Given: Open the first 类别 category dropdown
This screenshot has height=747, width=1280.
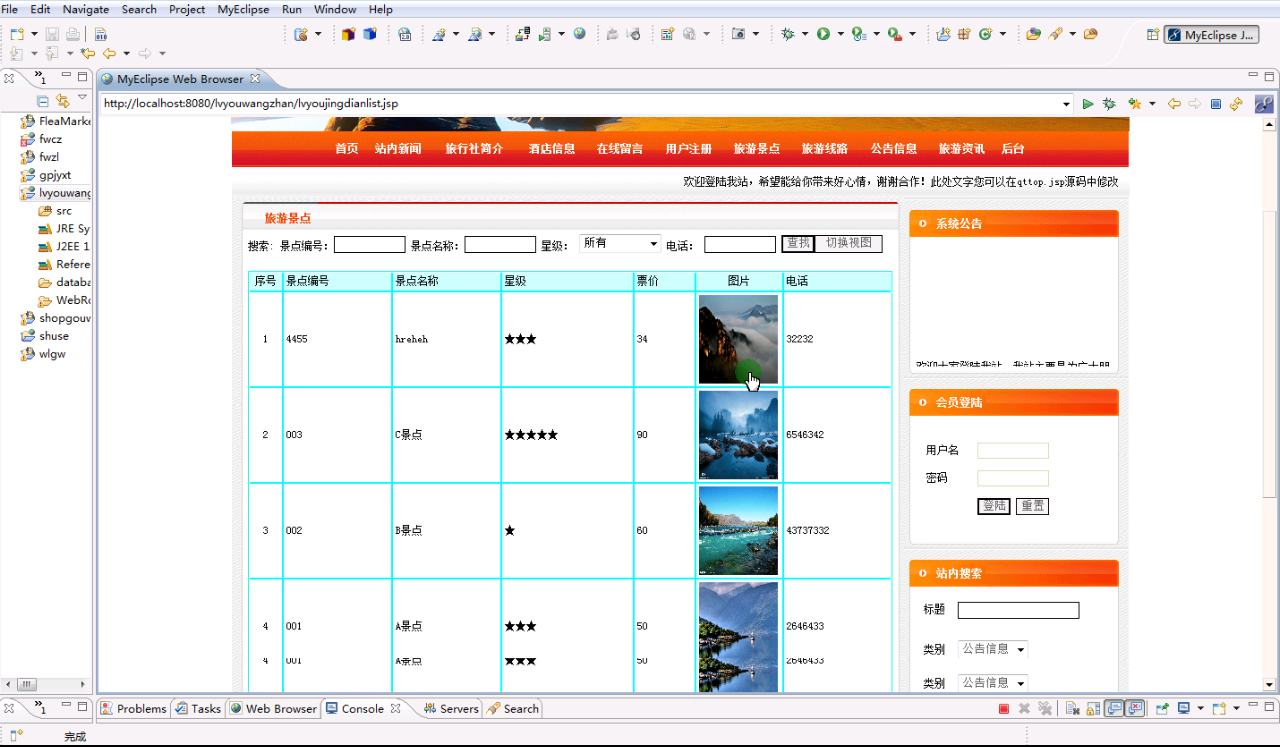Looking at the screenshot, I should point(992,649).
